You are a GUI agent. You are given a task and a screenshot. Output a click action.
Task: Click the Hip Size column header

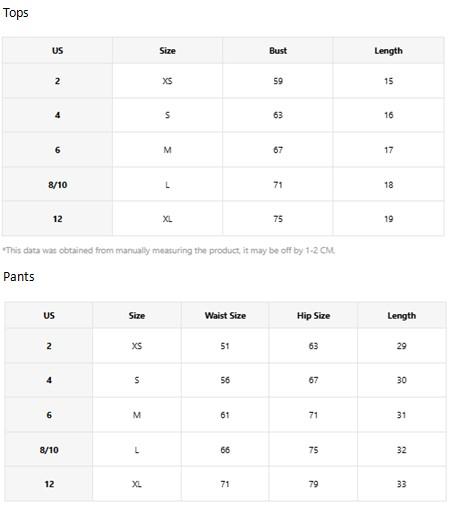(x=313, y=315)
